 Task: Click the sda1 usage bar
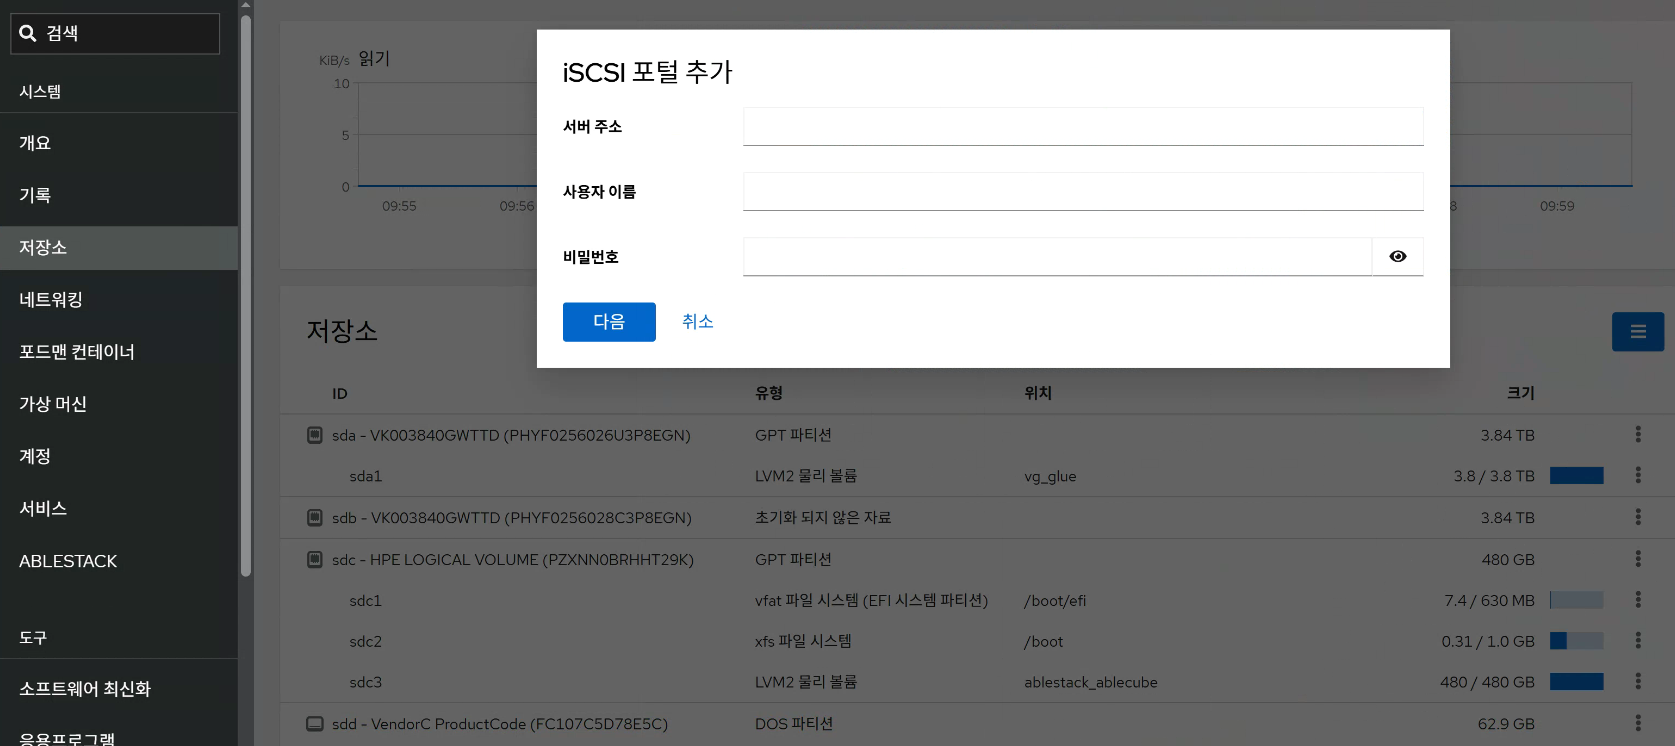(x=1577, y=476)
